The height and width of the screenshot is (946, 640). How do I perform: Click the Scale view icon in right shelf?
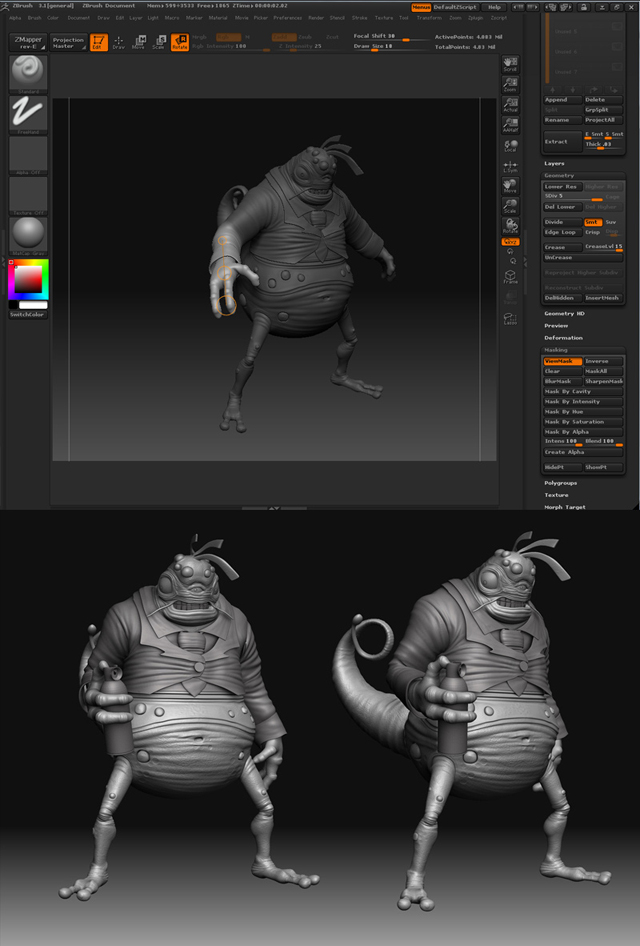click(510, 206)
